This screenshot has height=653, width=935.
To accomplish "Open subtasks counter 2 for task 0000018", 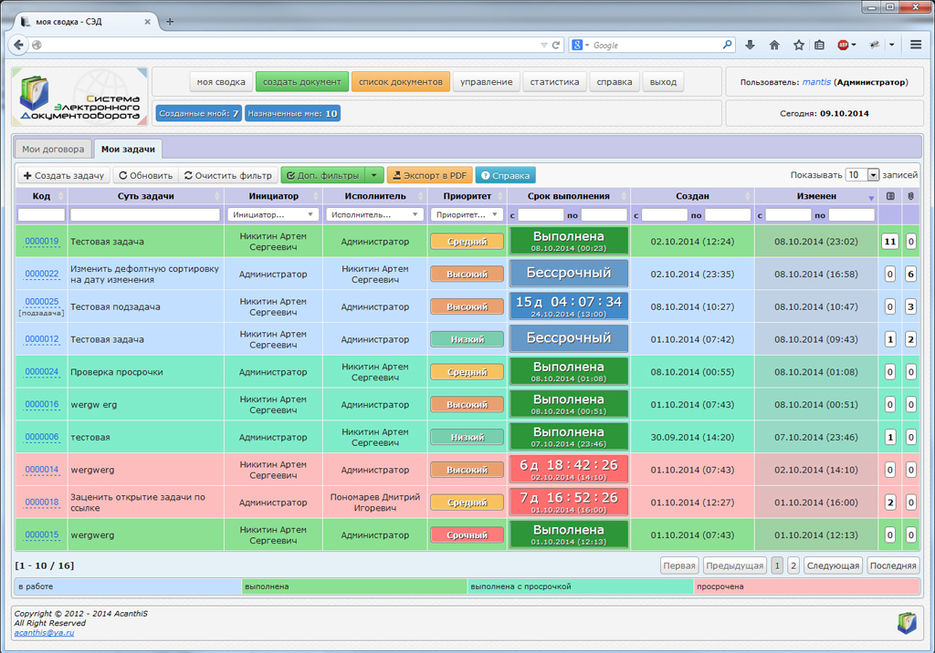I will pyautogui.click(x=890, y=503).
